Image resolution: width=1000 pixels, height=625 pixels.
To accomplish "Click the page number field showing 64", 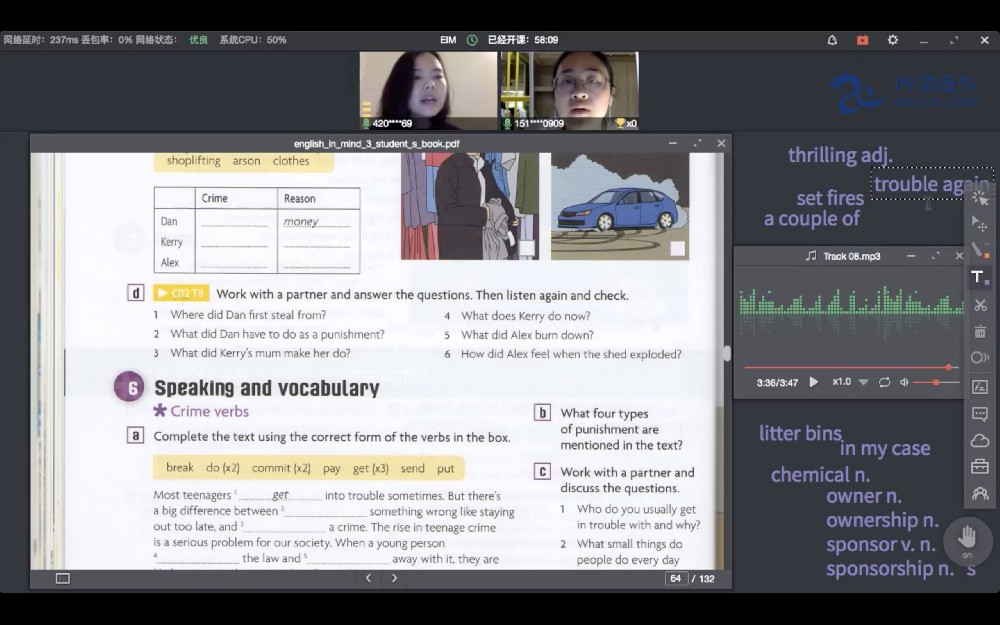I will 676,578.
